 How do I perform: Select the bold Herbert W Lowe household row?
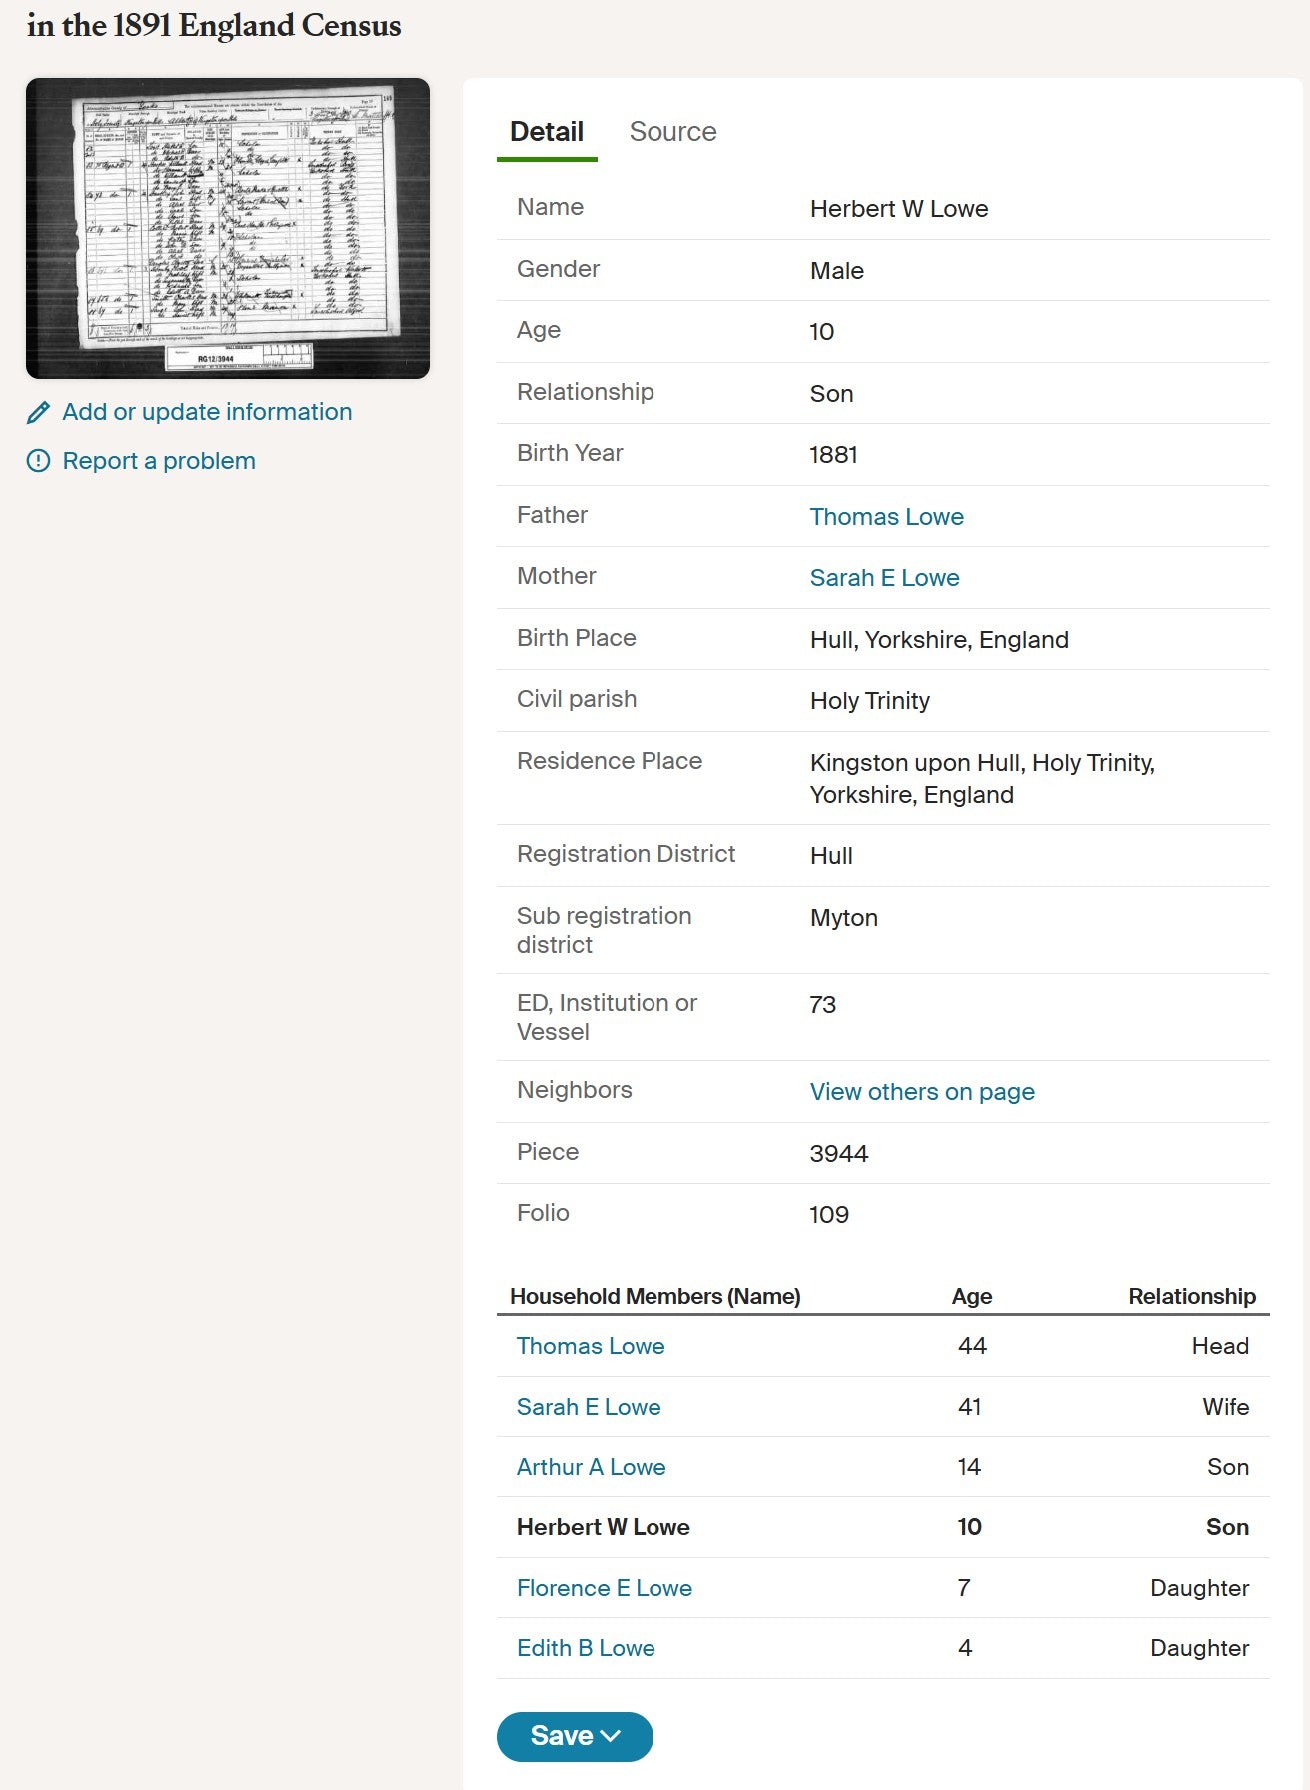(603, 1527)
